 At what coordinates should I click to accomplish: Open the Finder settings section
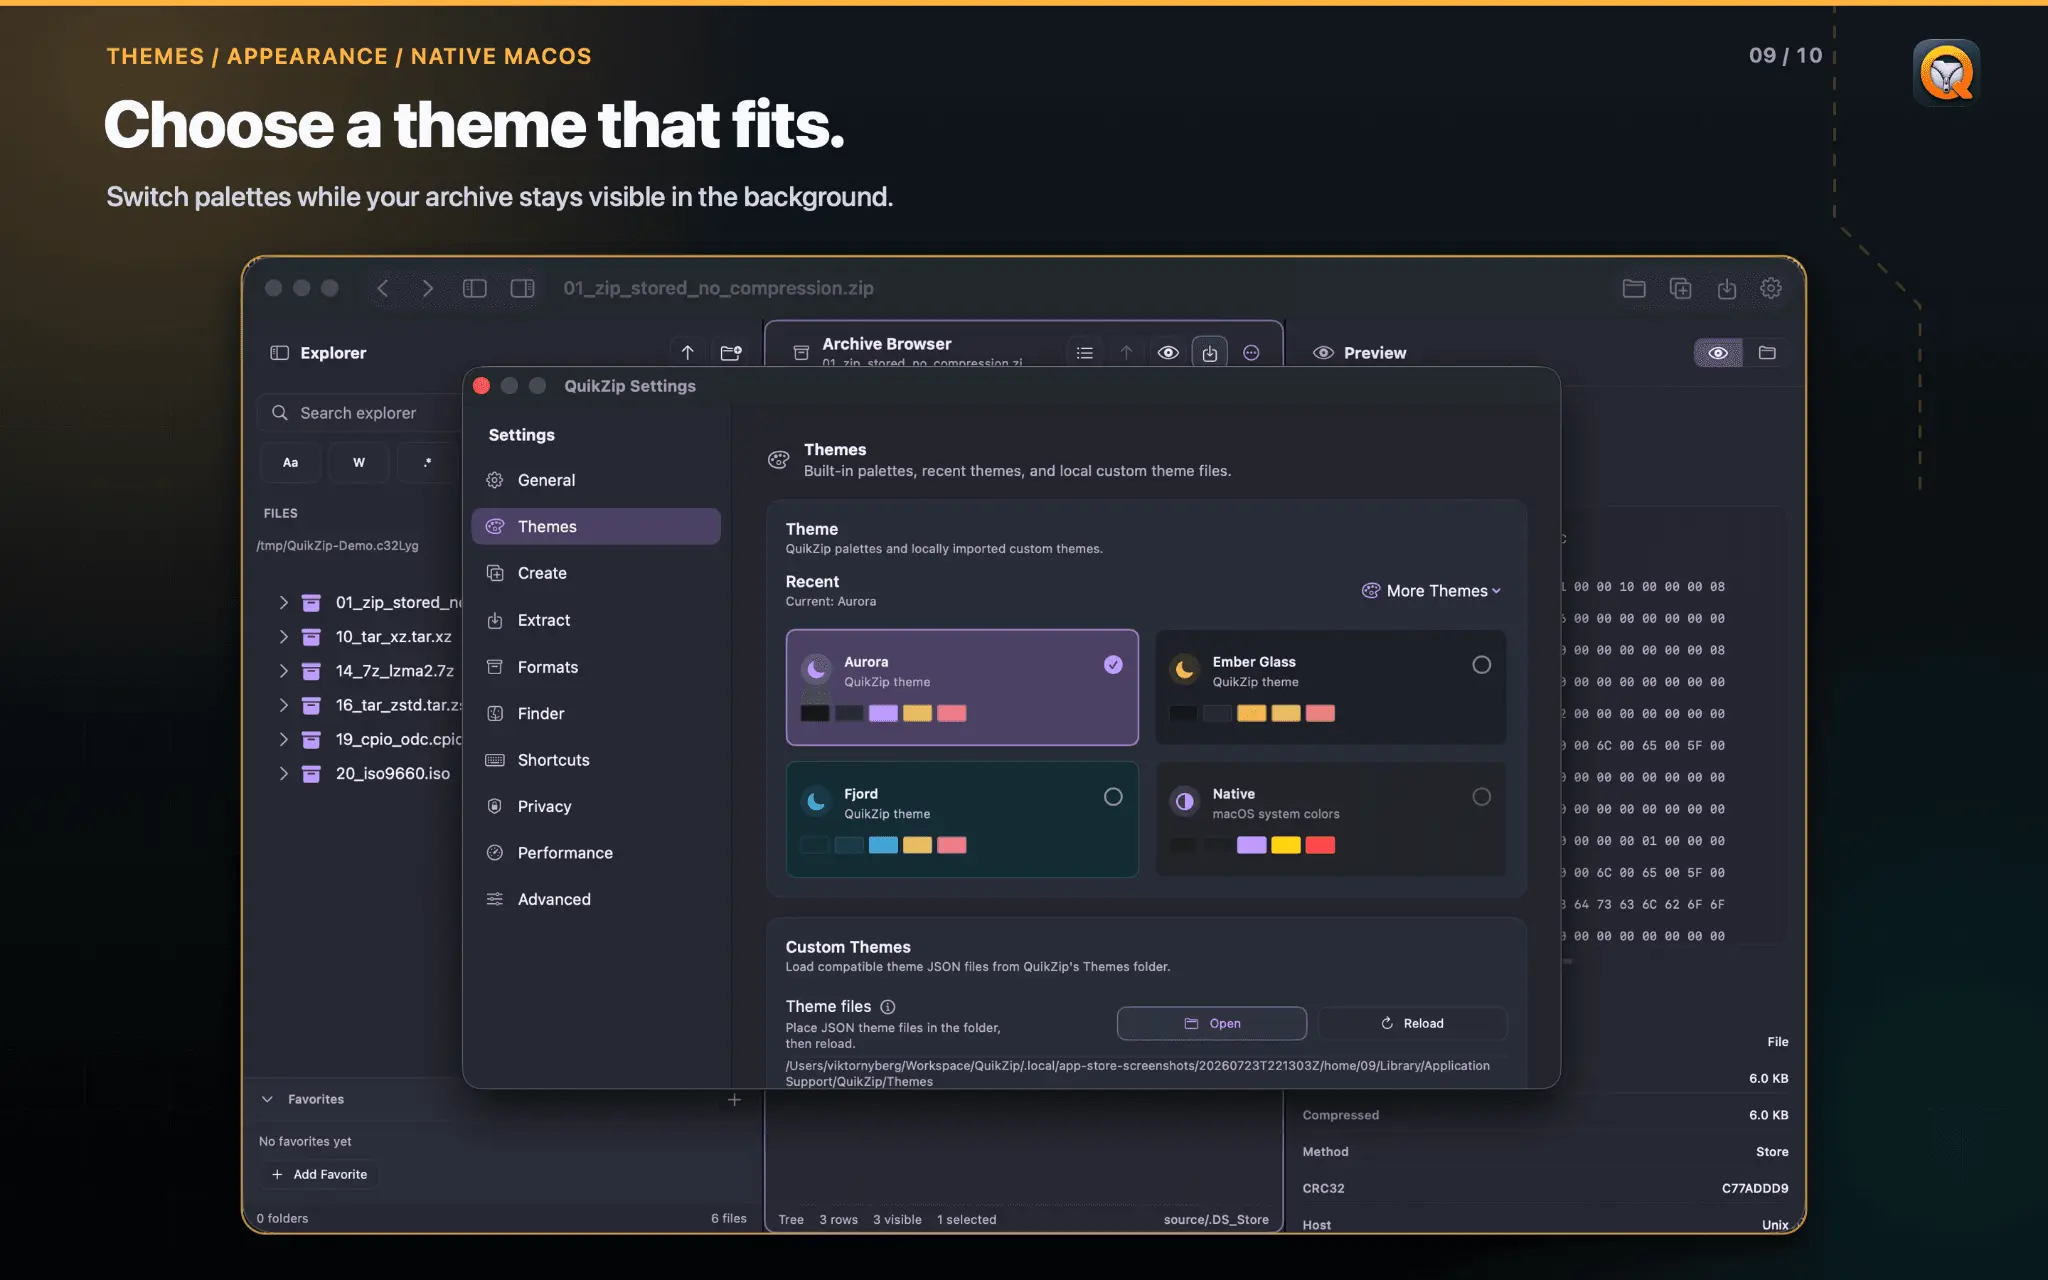595,713
